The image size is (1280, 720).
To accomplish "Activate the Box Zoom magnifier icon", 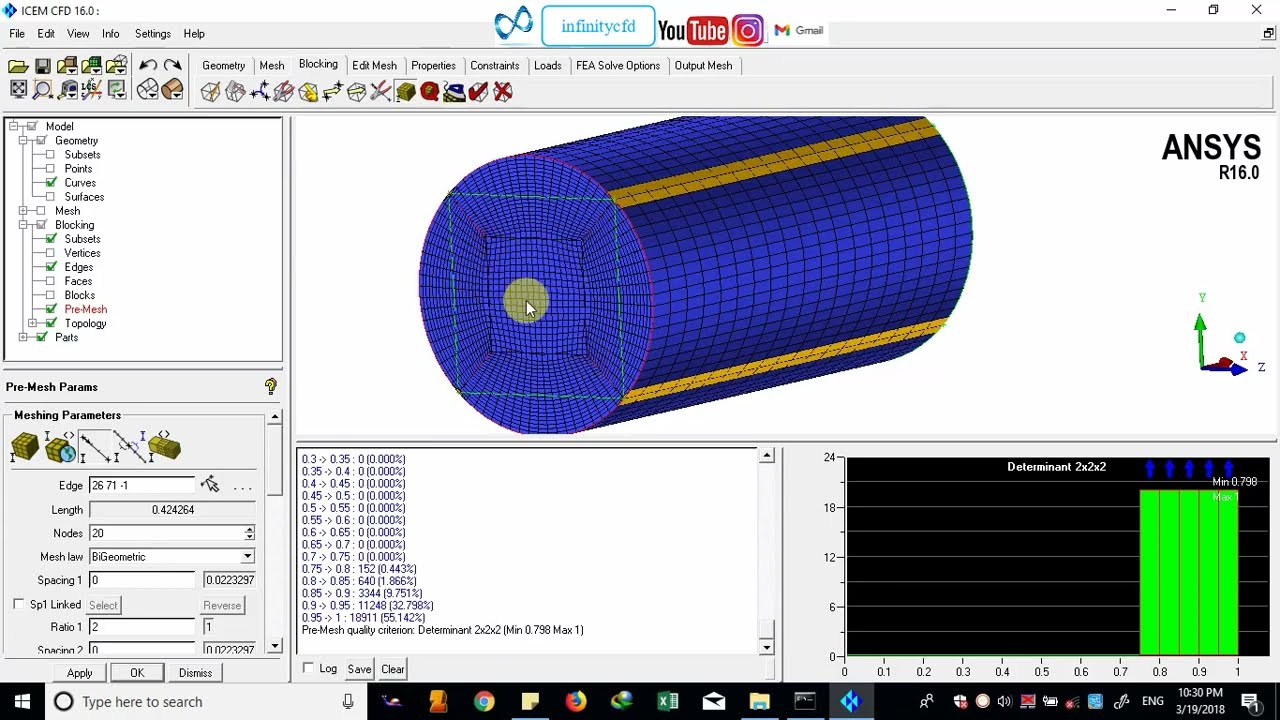I will (43, 90).
